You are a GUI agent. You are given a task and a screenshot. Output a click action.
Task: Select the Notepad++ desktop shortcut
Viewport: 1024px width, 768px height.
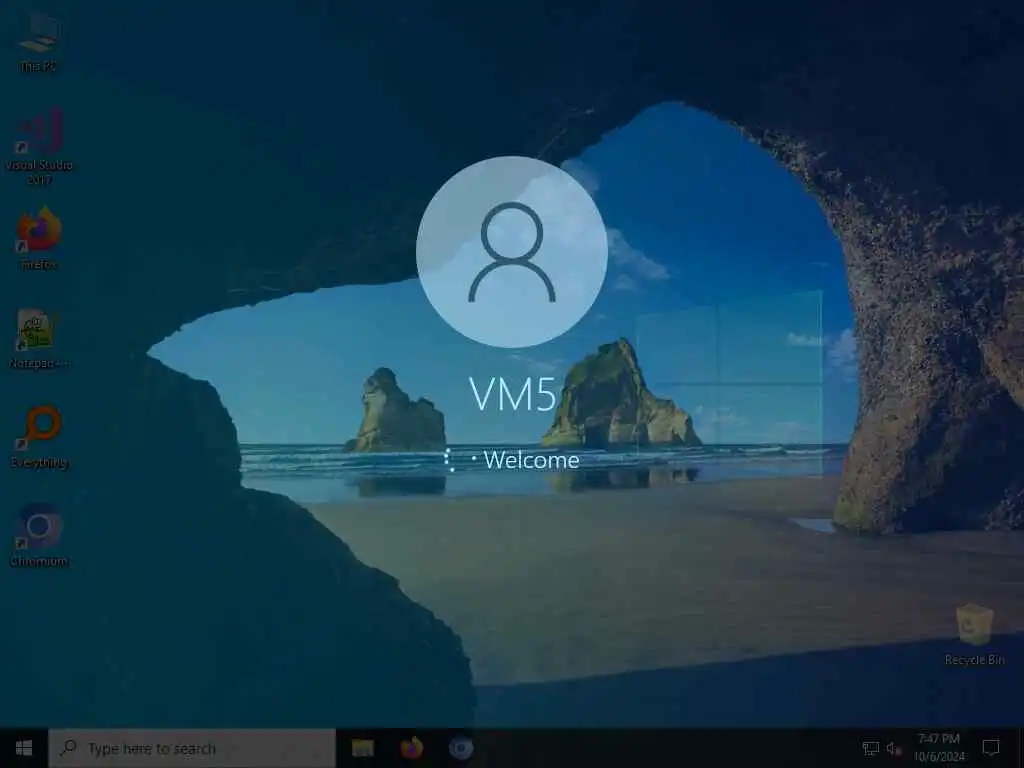[39, 338]
